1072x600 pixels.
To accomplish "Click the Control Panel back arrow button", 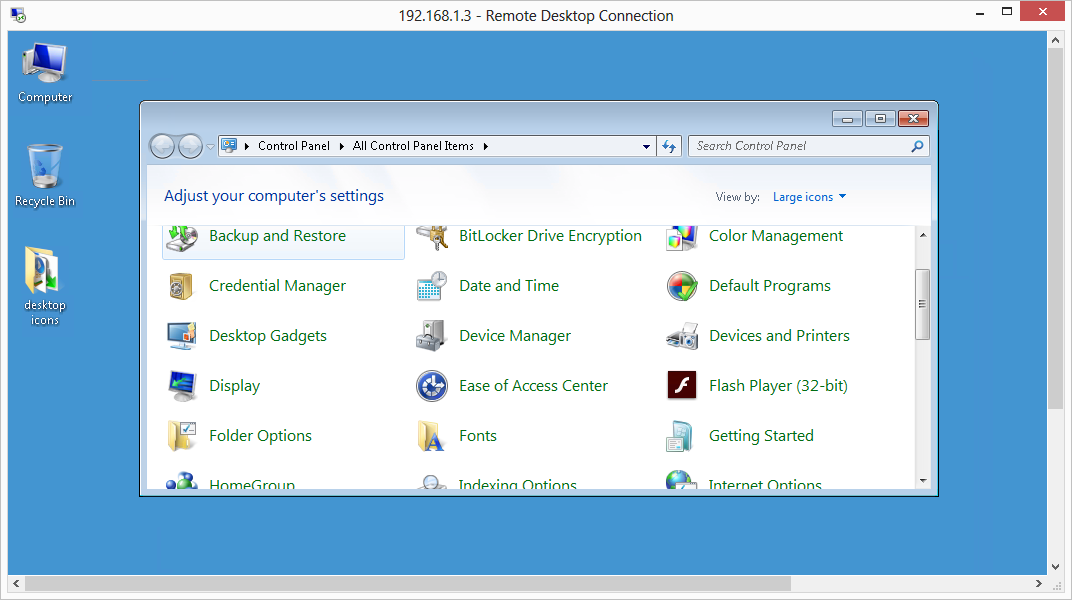I will 162,146.
